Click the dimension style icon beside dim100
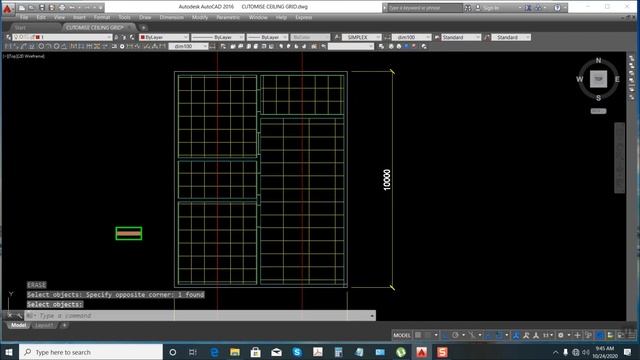640x360 pixels. [387, 37]
